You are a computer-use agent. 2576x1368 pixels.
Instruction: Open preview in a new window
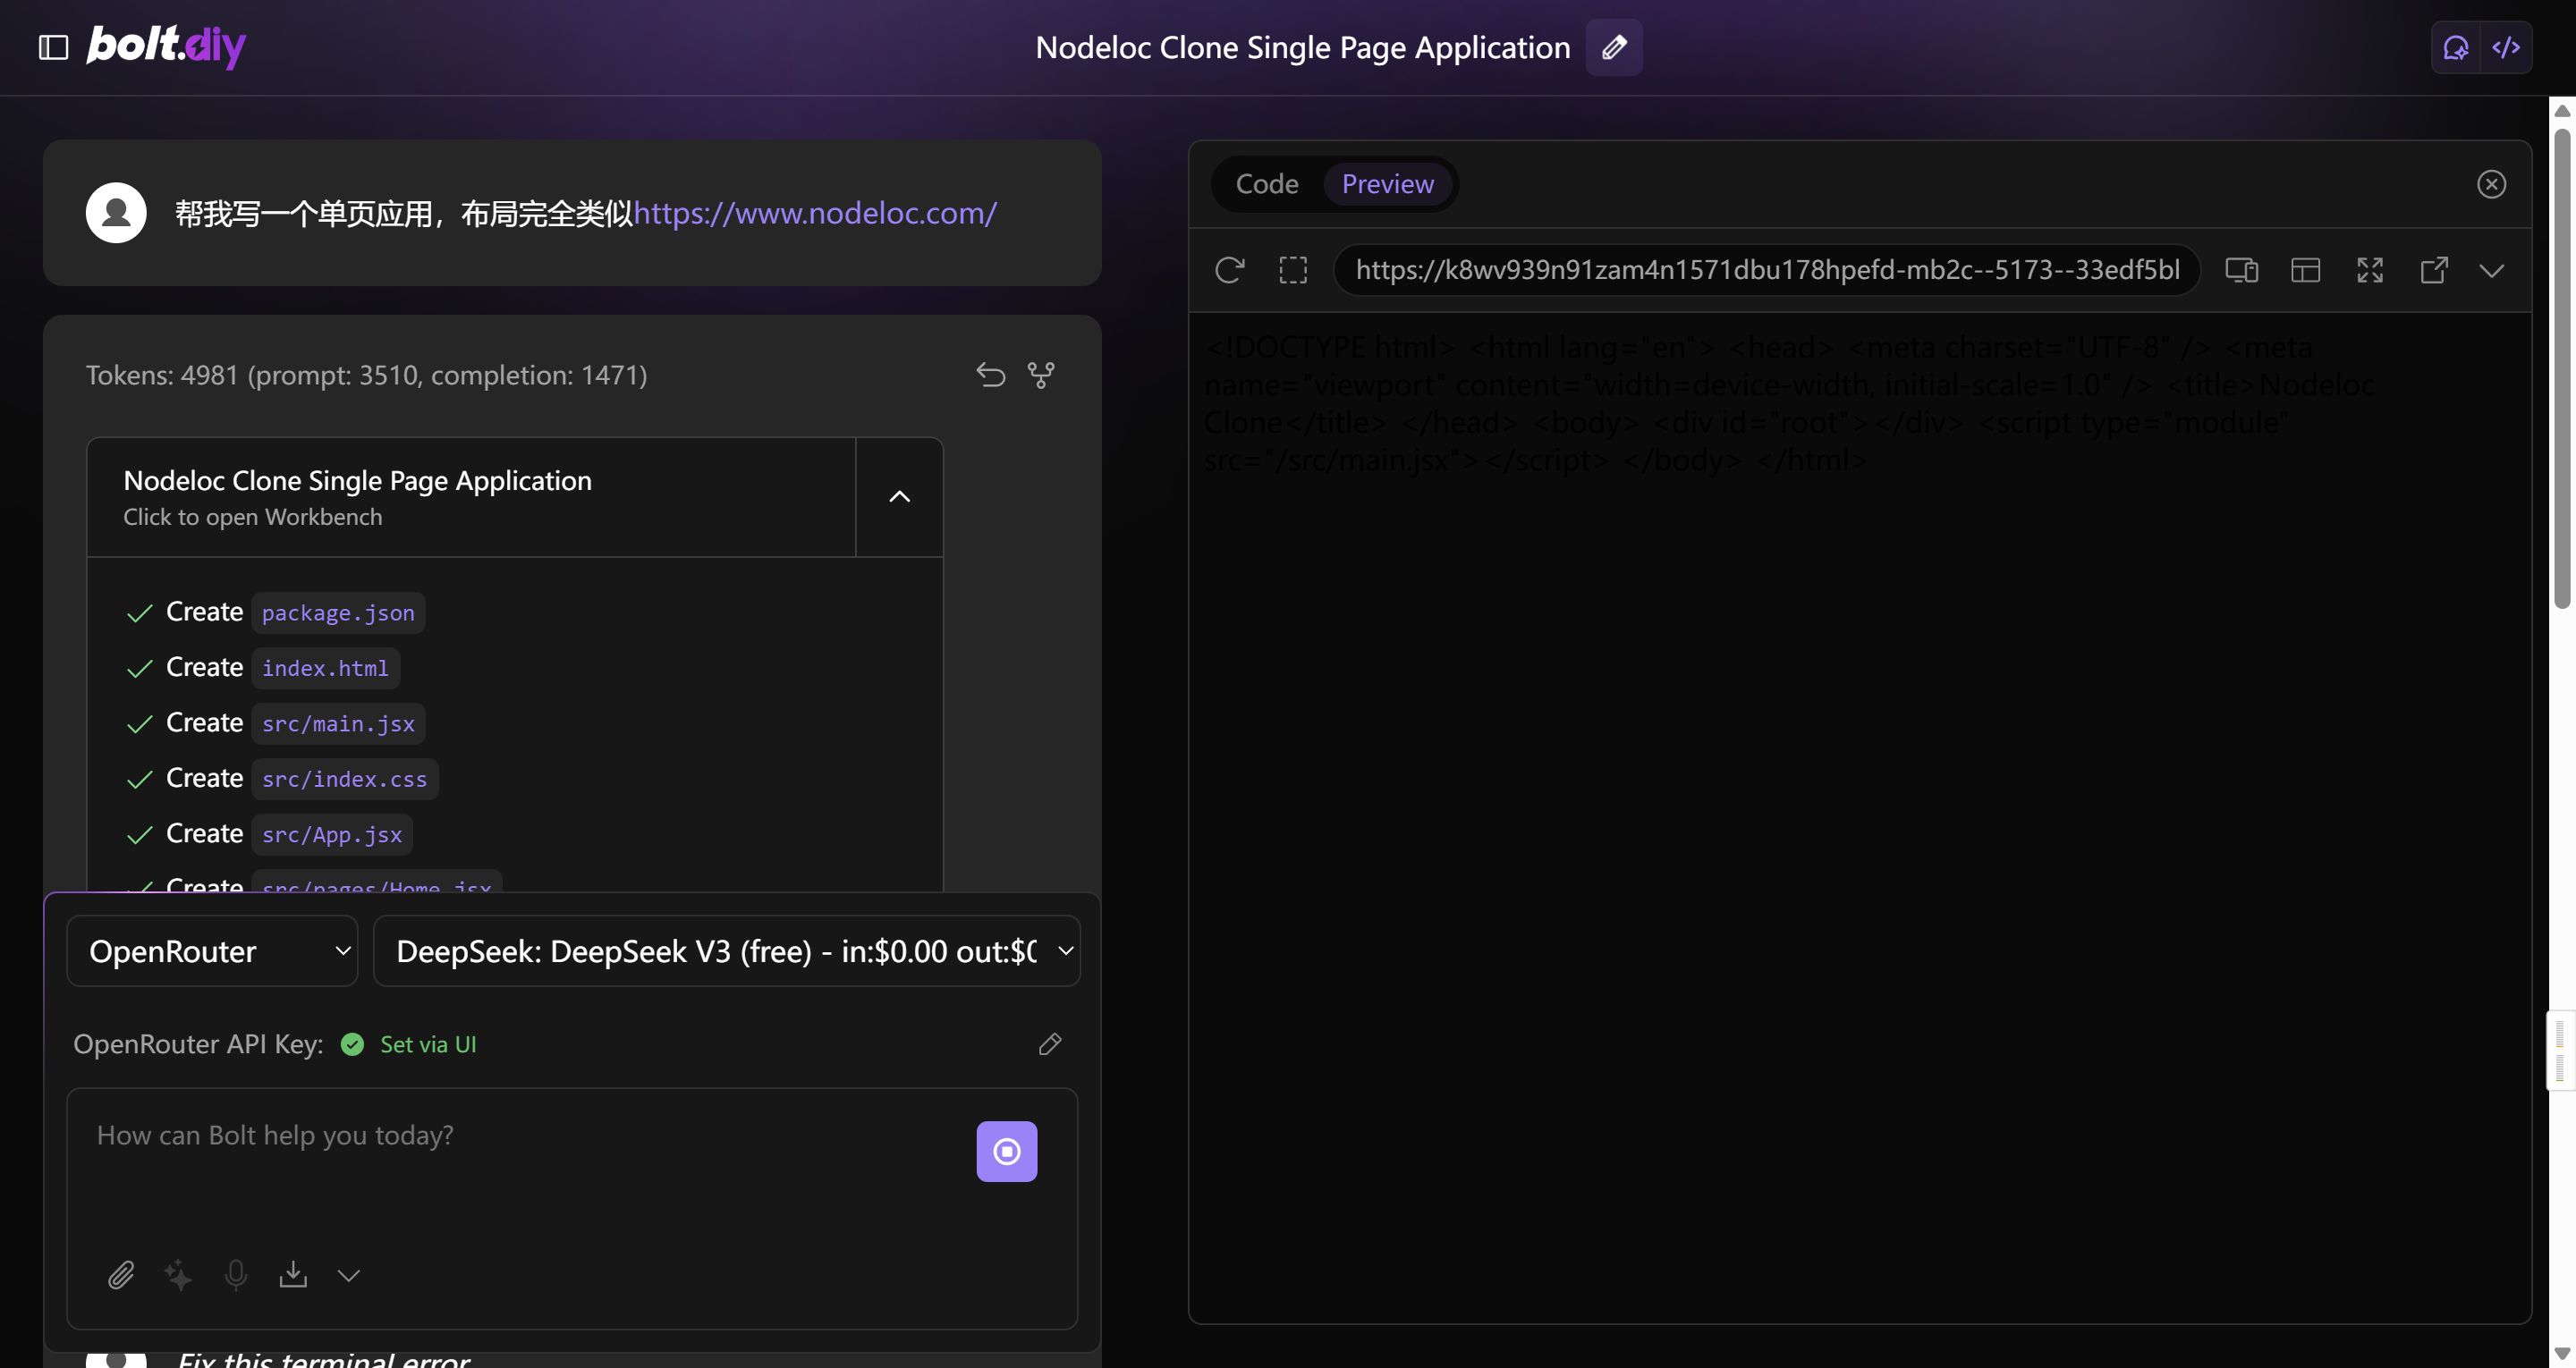[x=2434, y=270]
